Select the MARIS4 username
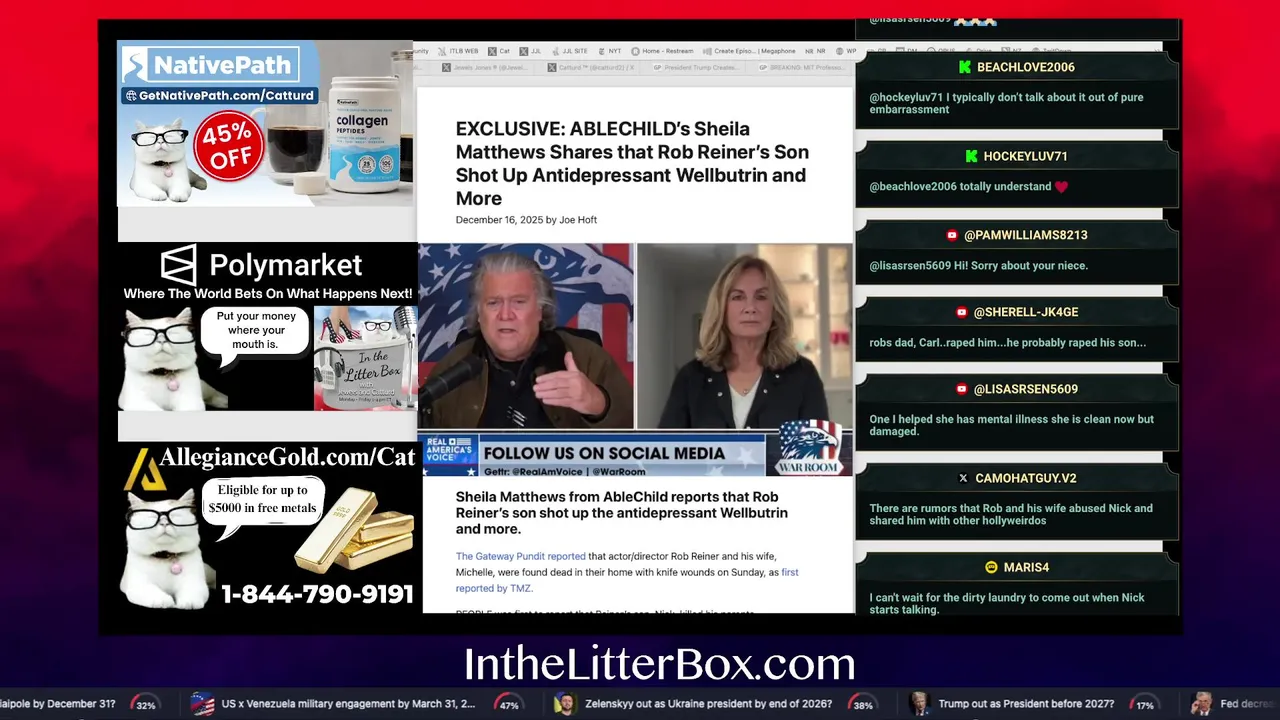1280x720 pixels. (1026, 567)
